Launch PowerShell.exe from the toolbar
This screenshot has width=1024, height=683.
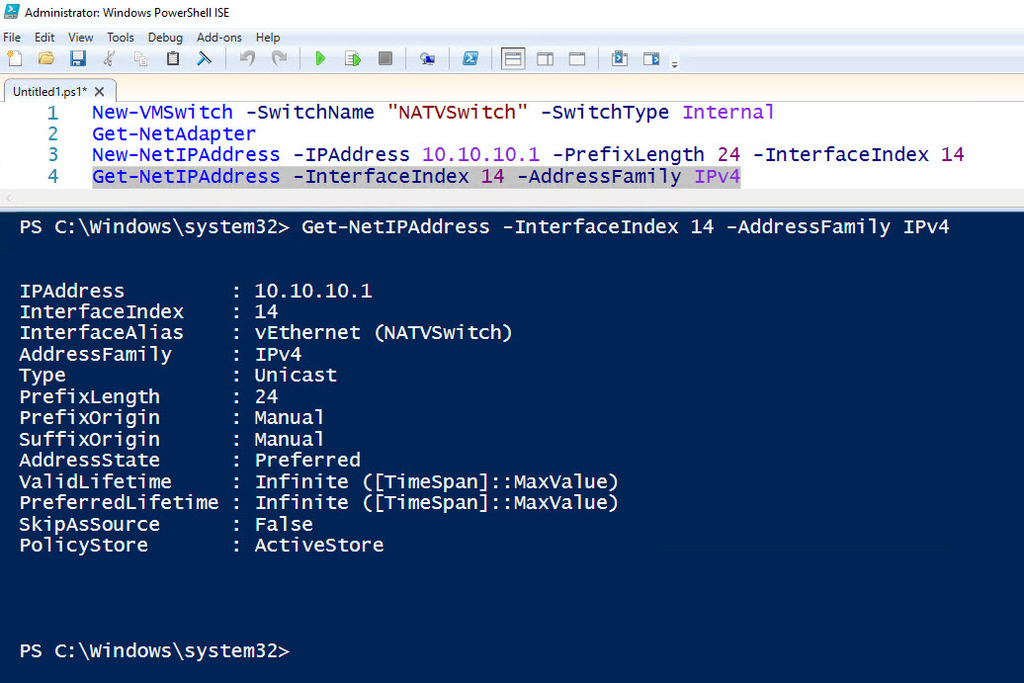[x=470, y=58]
